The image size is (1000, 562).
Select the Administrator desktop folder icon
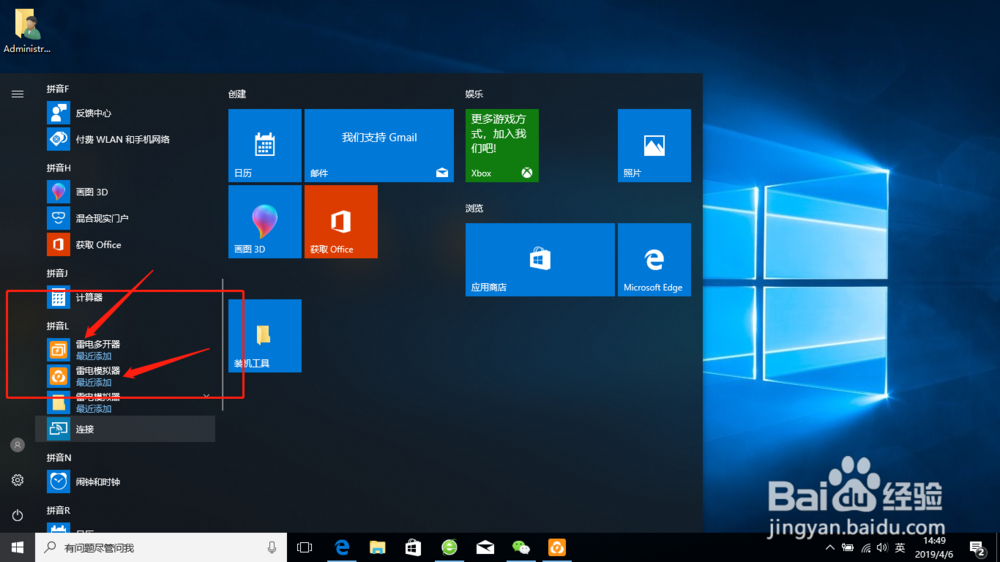click(27, 31)
